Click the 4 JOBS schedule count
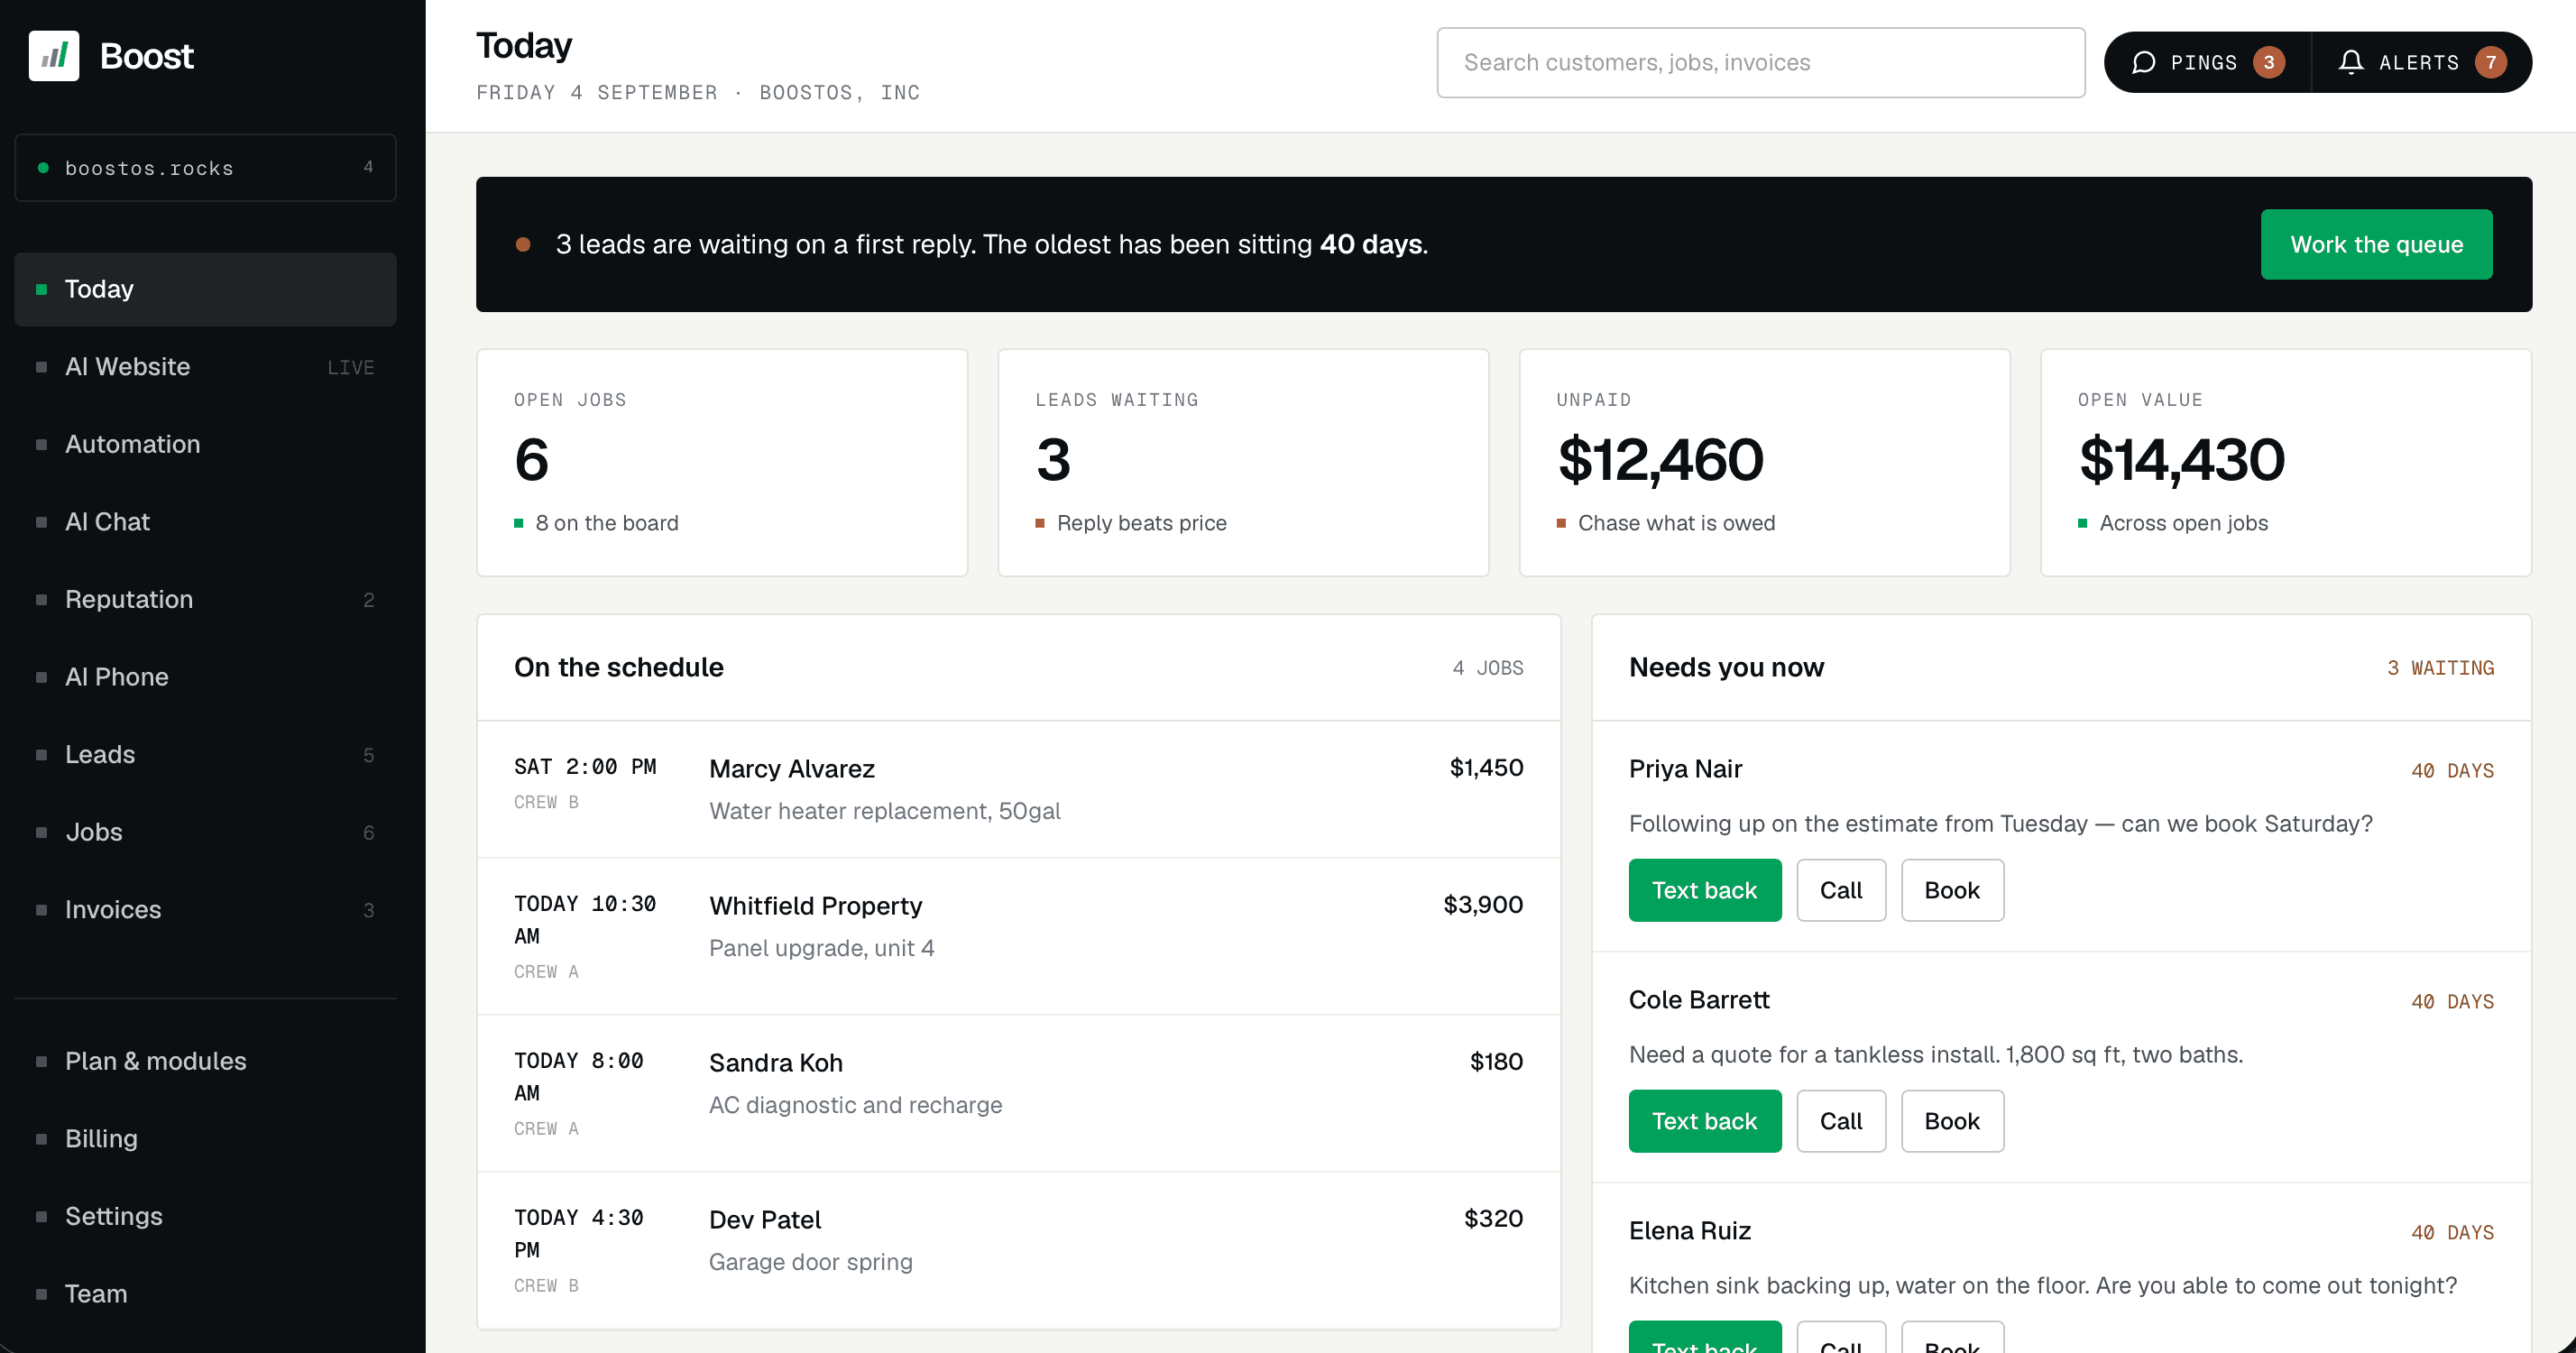The height and width of the screenshot is (1353, 2576). [1488, 668]
